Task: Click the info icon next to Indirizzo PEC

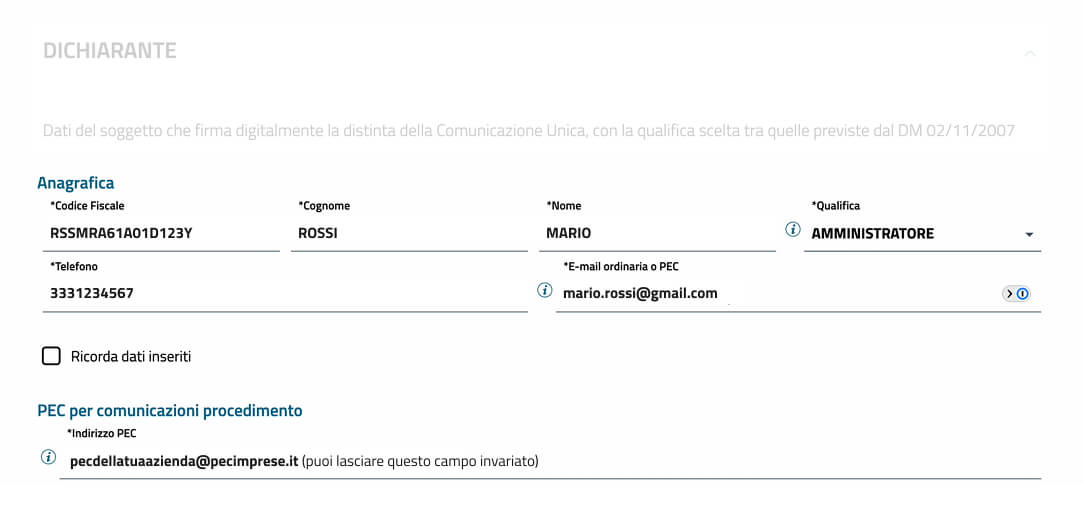Action: tap(48, 458)
